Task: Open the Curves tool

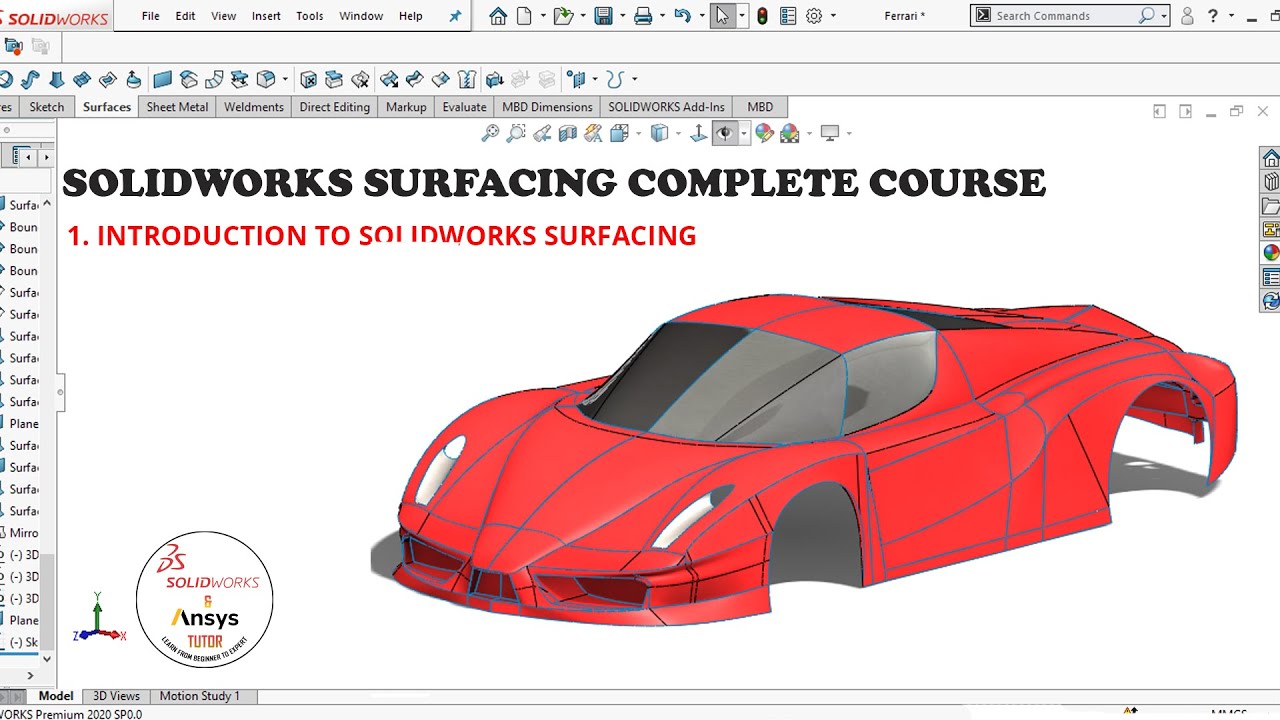Action: click(x=615, y=80)
